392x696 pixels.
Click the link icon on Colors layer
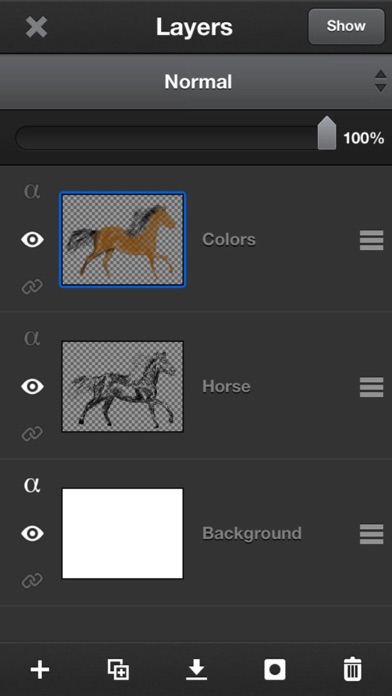tap(32, 287)
